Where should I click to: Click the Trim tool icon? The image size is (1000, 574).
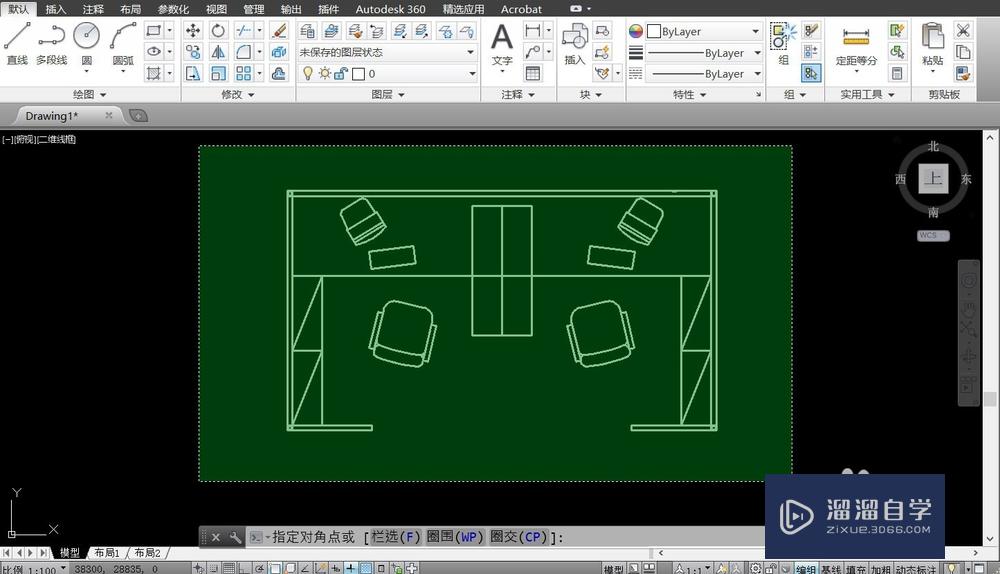[243, 31]
